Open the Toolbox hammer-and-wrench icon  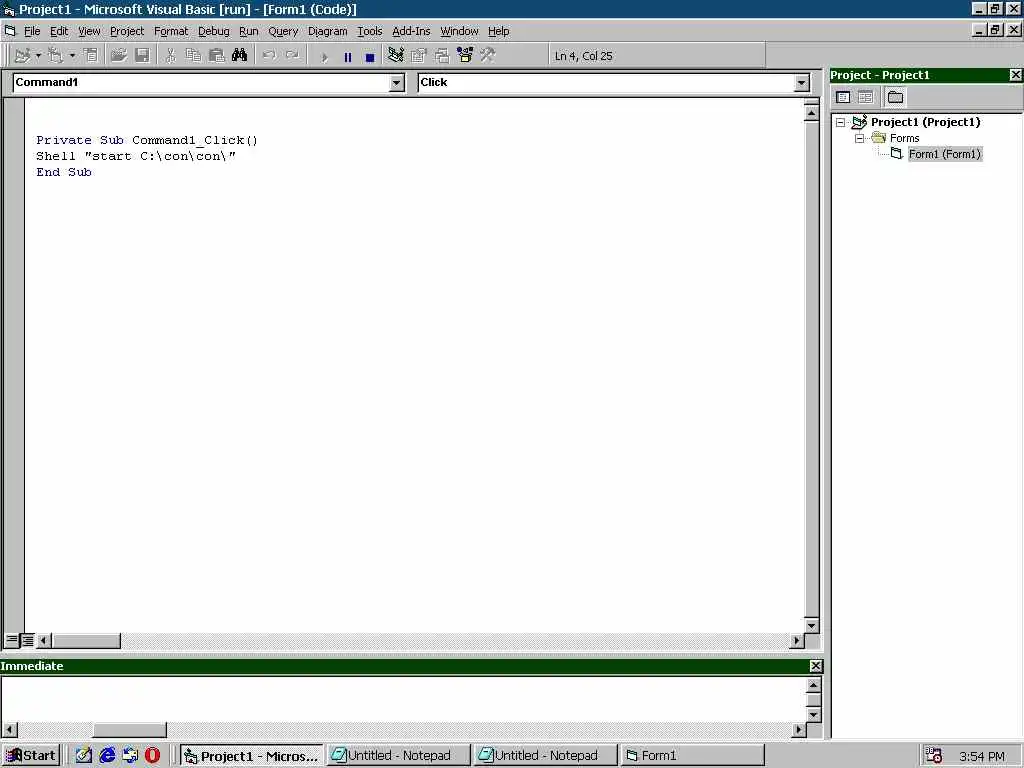tap(488, 56)
